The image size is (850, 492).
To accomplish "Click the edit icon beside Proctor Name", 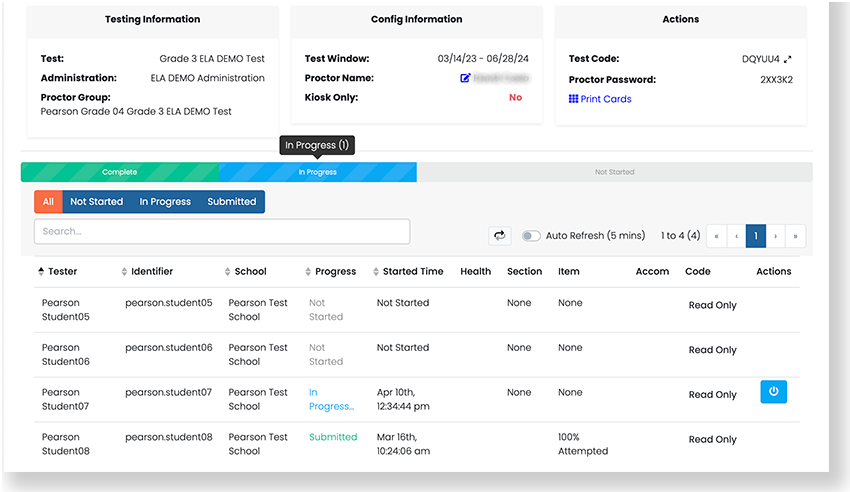I will (465, 78).
